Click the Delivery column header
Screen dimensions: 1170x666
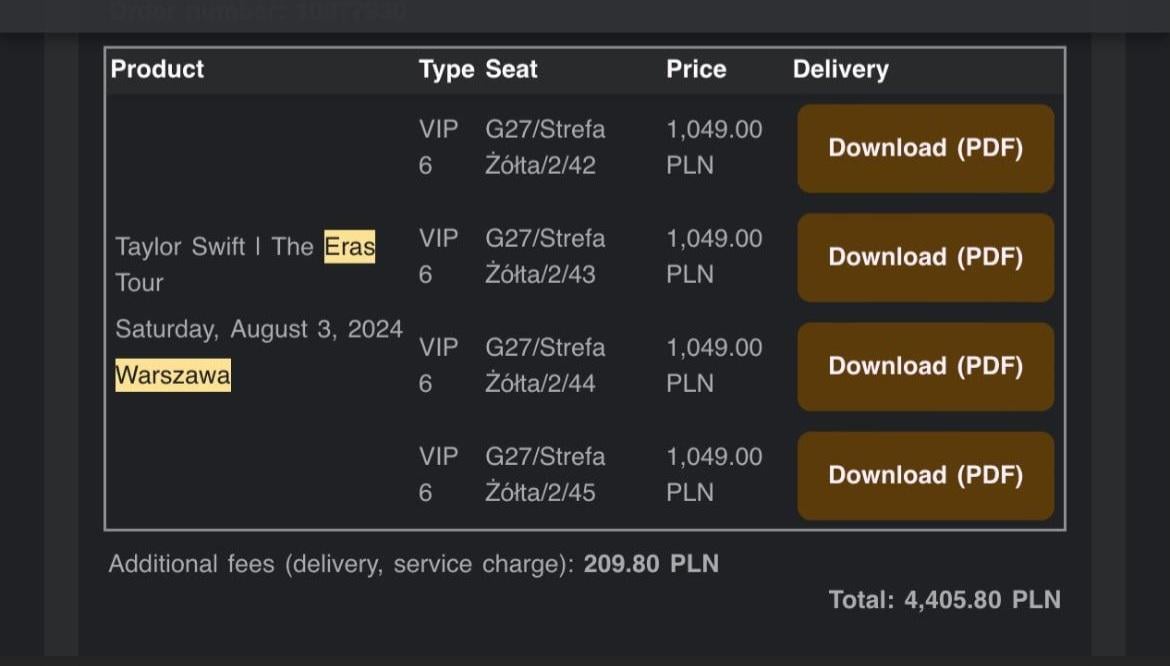(x=840, y=69)
